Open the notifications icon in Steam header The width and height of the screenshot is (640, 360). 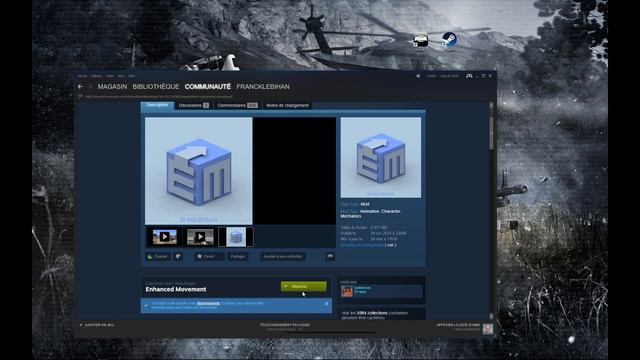[418, 76]
